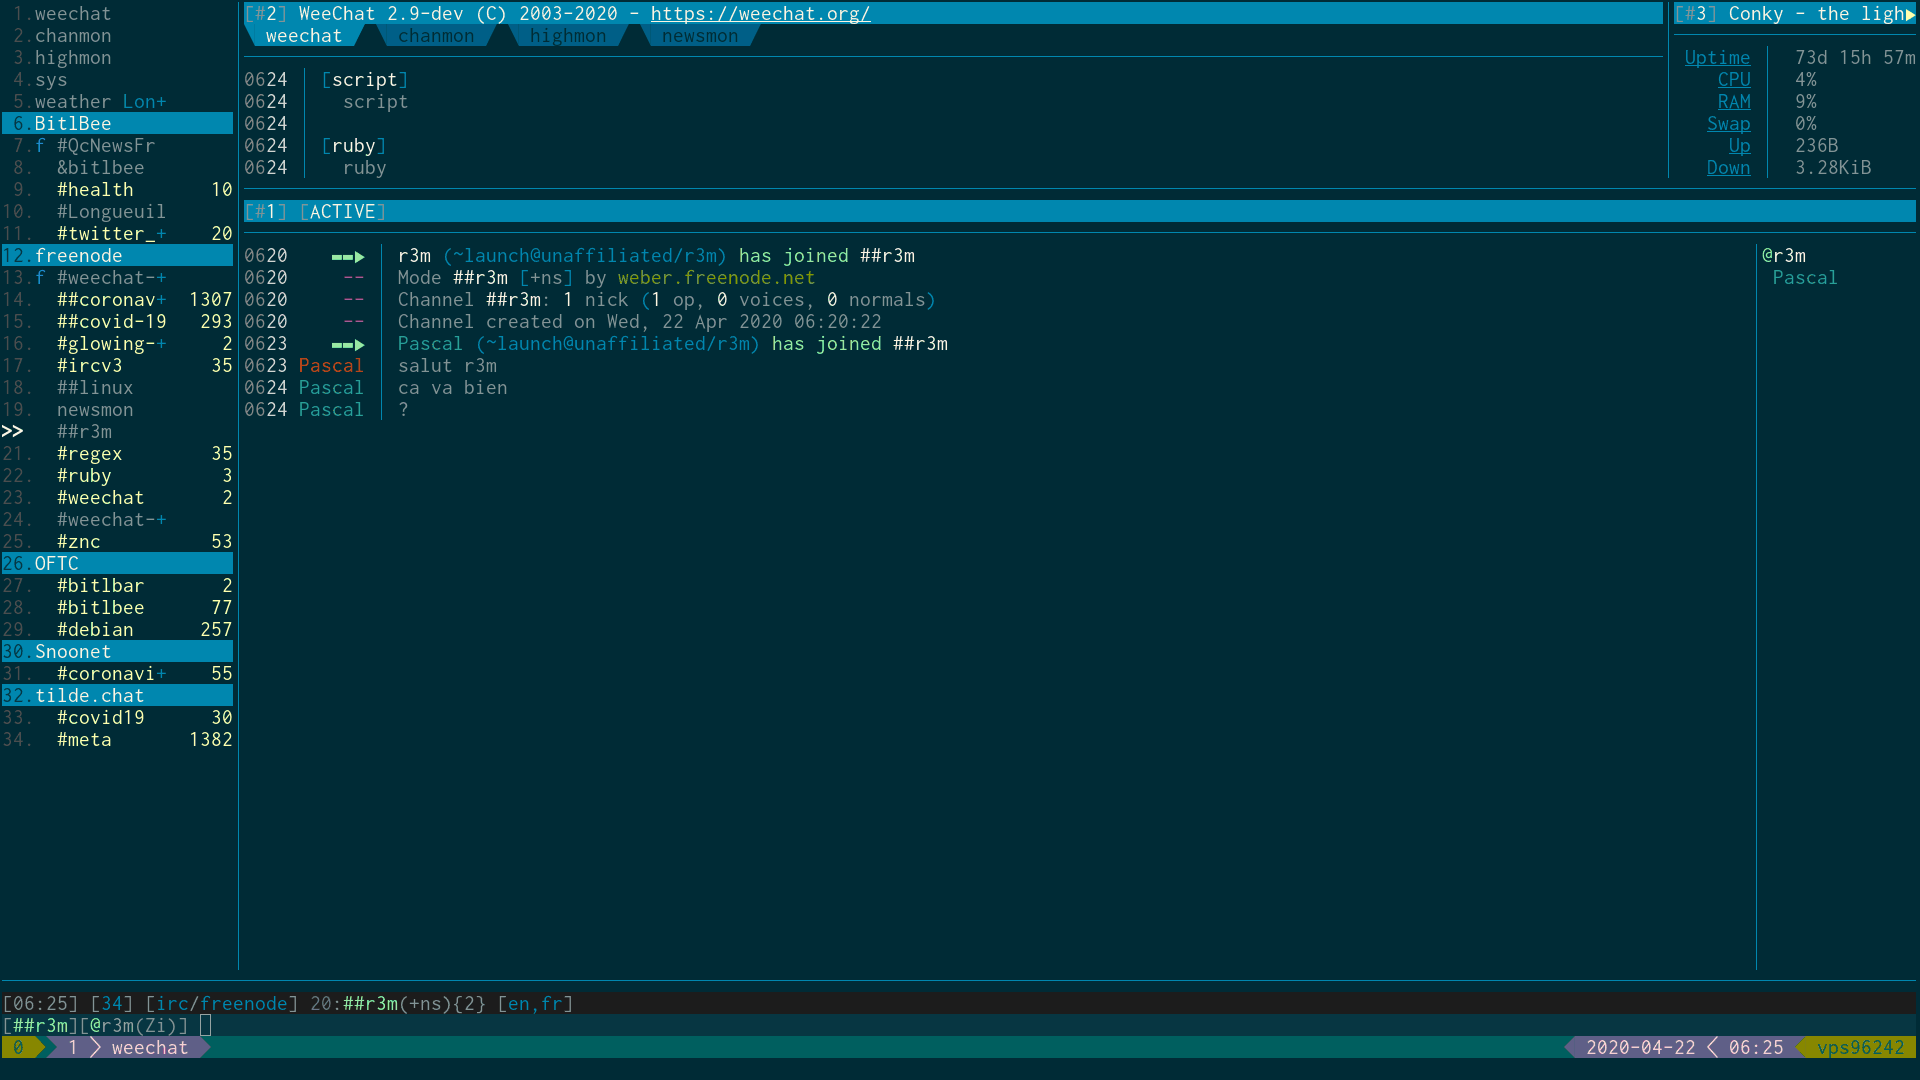The width and height of the screenshot is (1920, 1080).
Task: Select the #debian channel in buffer list
Action: 95,630
